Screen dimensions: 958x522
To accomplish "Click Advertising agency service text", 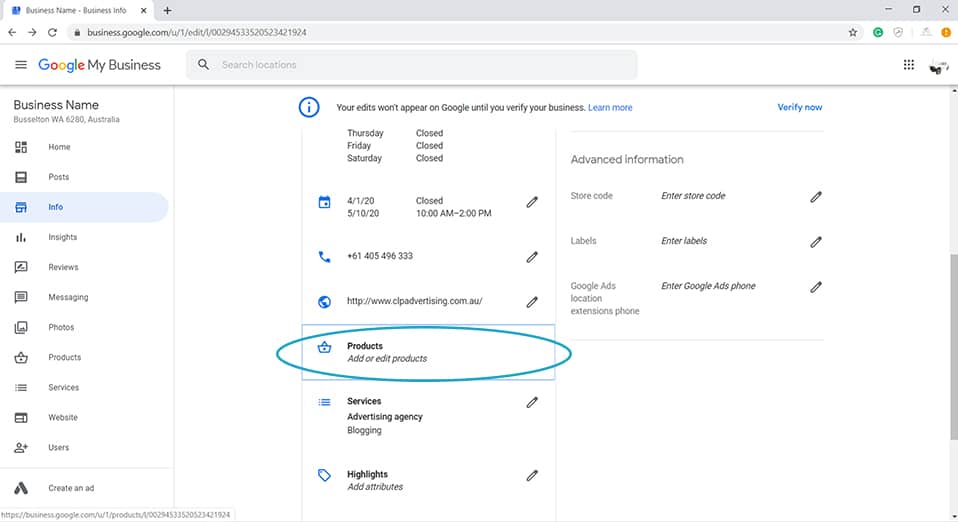I will tap(385, 417).
